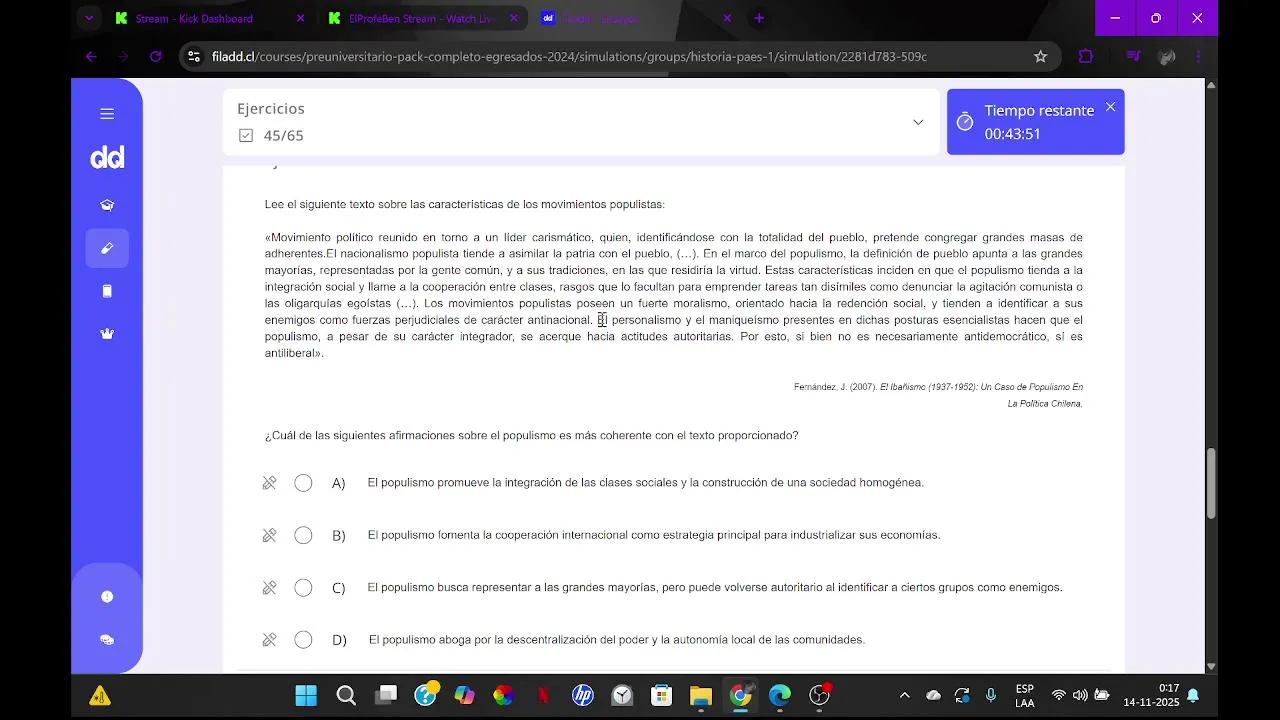Open the graduation cap courses icon

(107, 205)
